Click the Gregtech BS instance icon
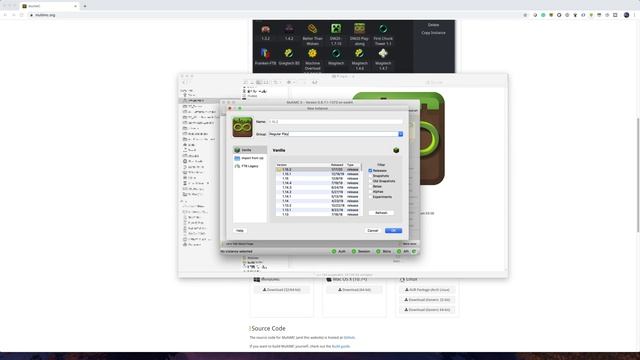 [289, 53]
